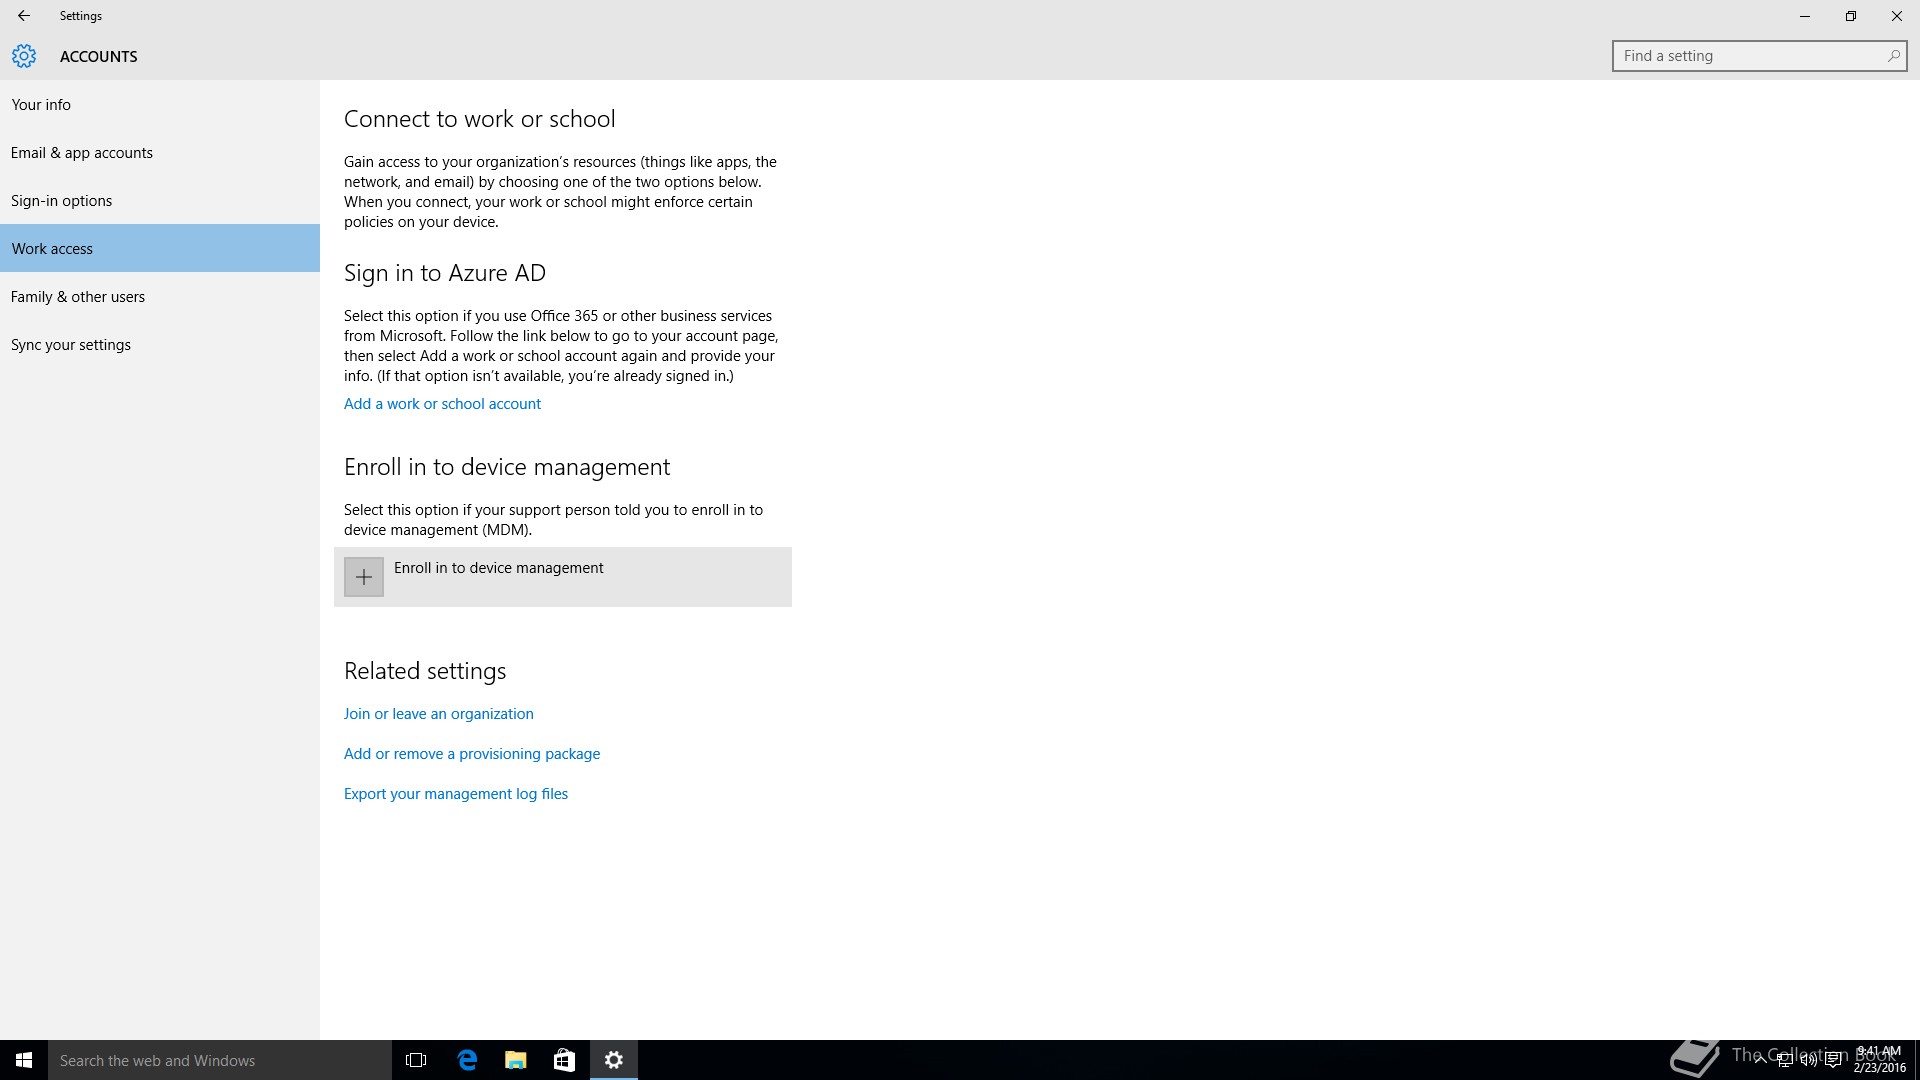Open Task View from the taskbar
Viewport: 1920px width, 1080px height.
pos(416,1060)
